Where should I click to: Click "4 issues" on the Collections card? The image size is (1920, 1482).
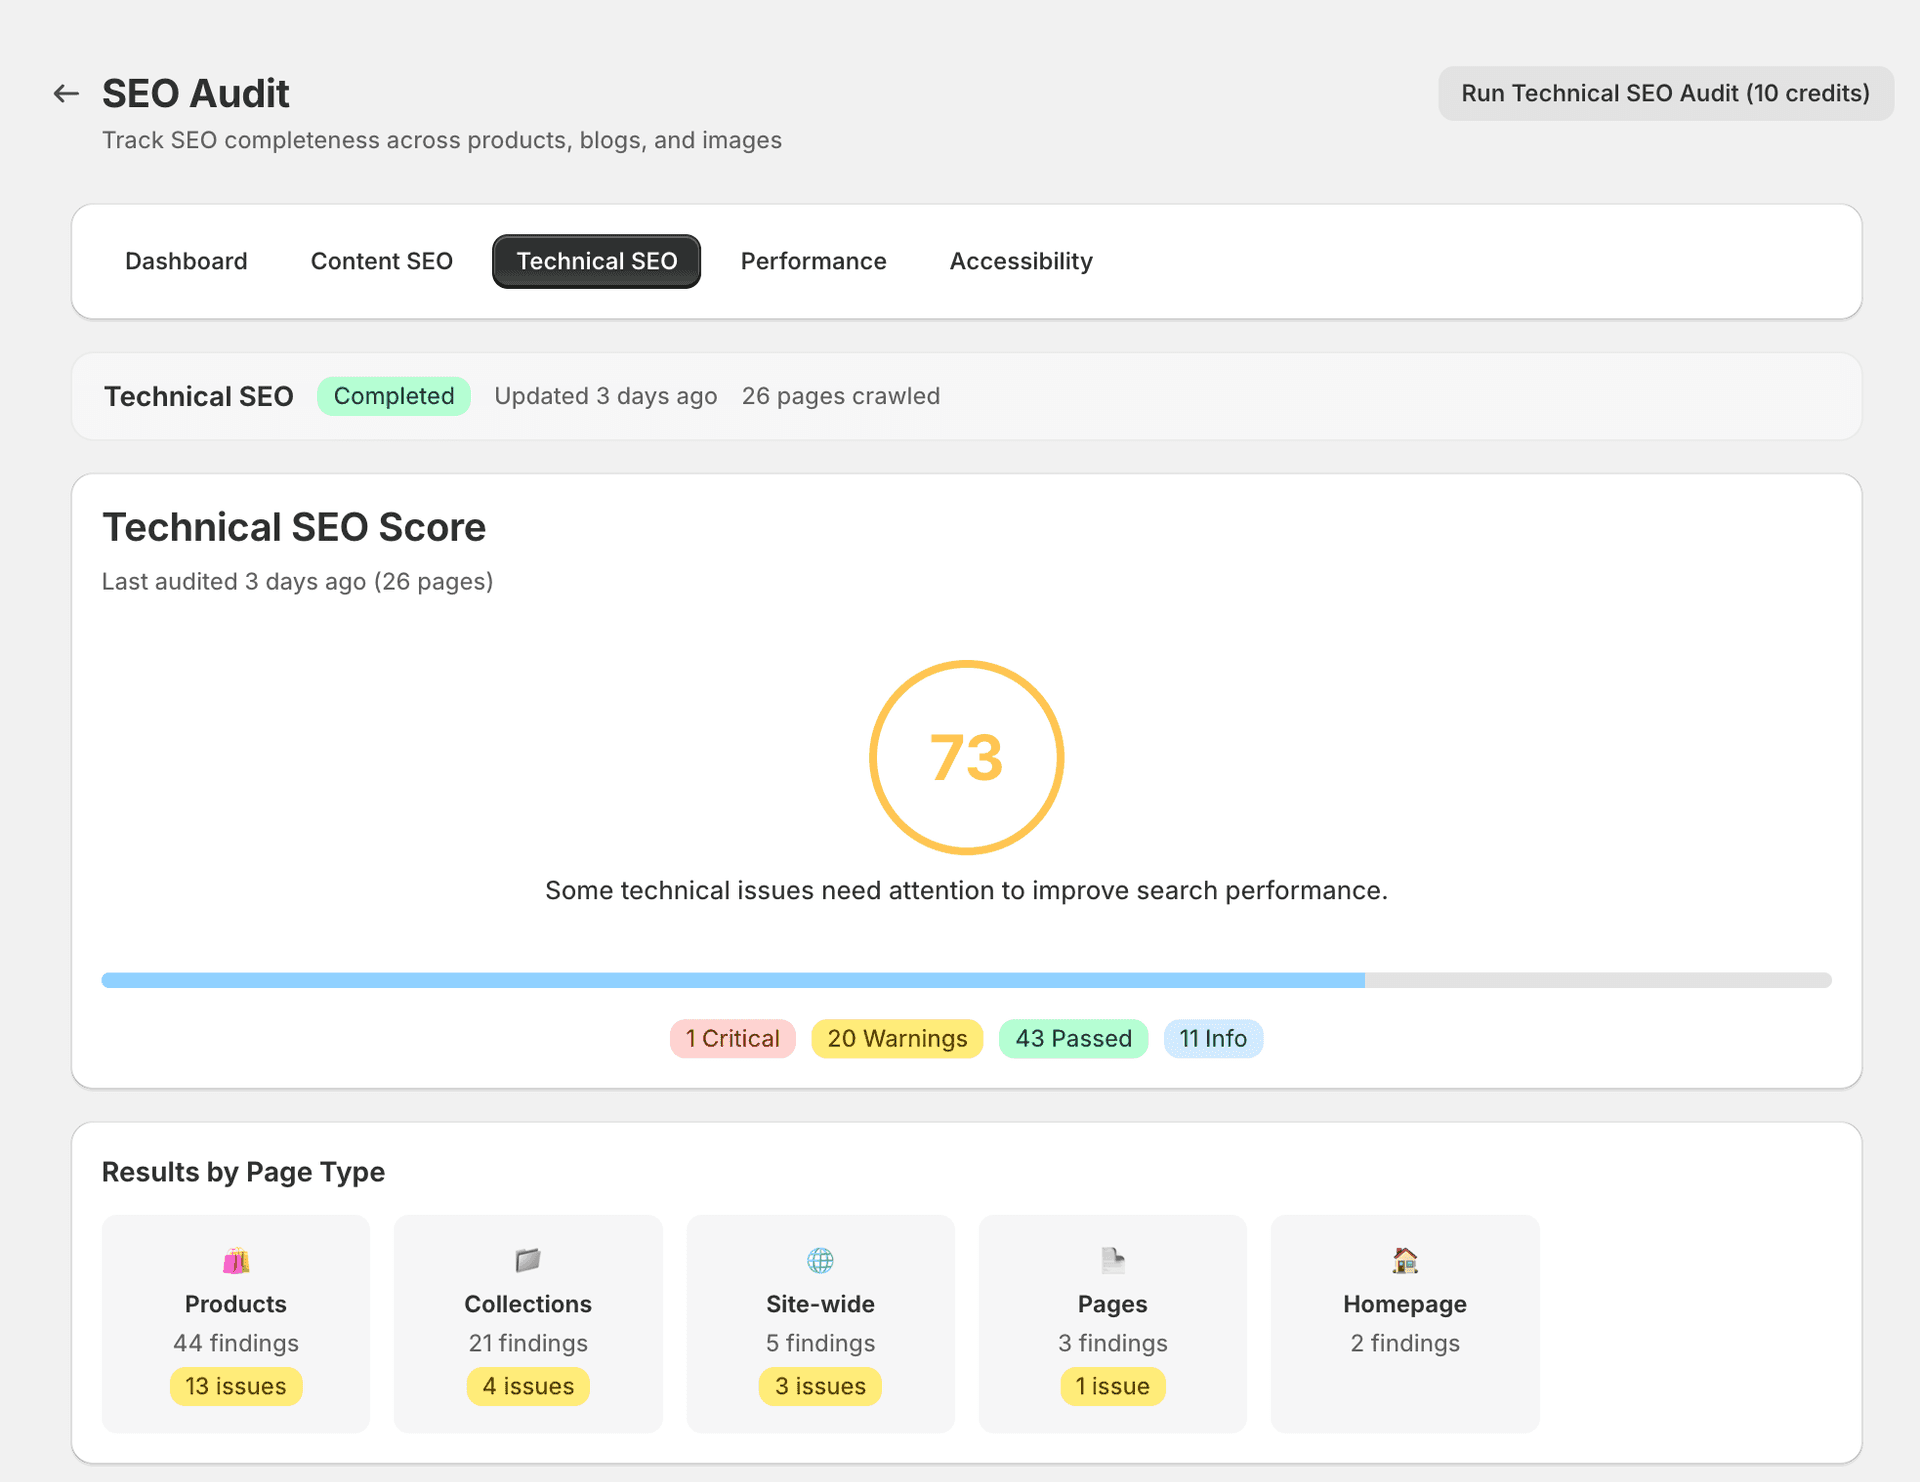[x=528, y=1386]
